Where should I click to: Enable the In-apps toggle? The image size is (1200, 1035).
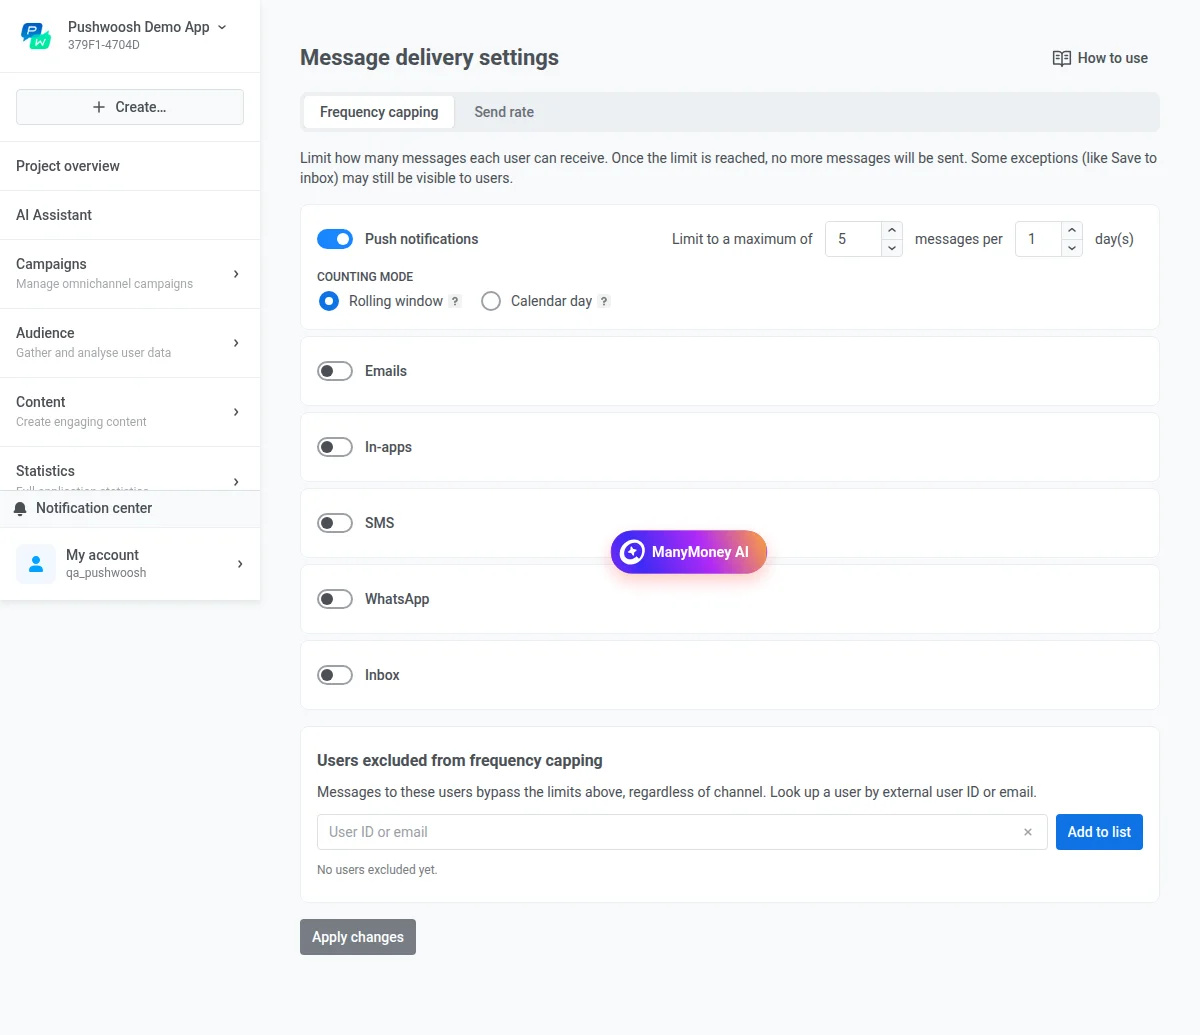point(335,447)
